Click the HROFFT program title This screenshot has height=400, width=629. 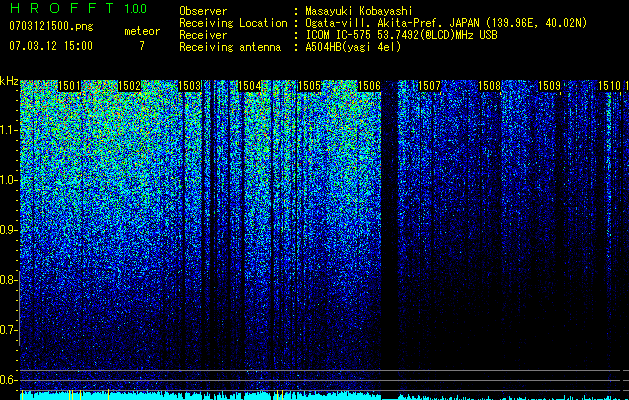tap(62, 8)
